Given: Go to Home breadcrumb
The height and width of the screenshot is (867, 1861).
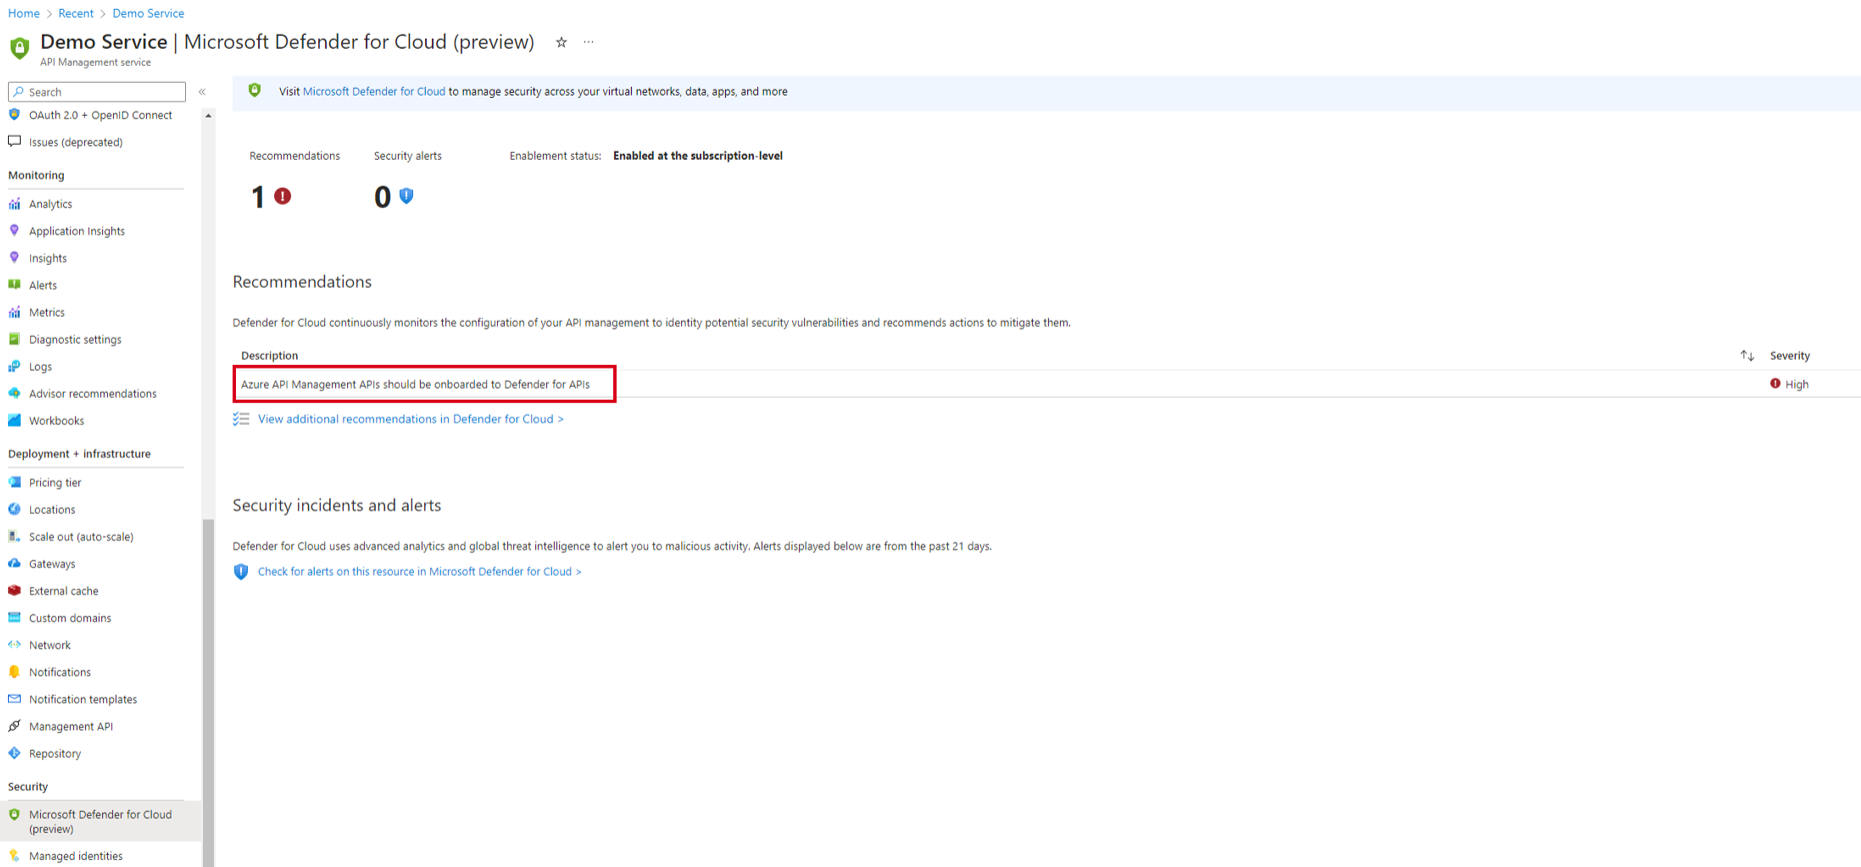Looking at the screenshot, I should coord(24,13).
